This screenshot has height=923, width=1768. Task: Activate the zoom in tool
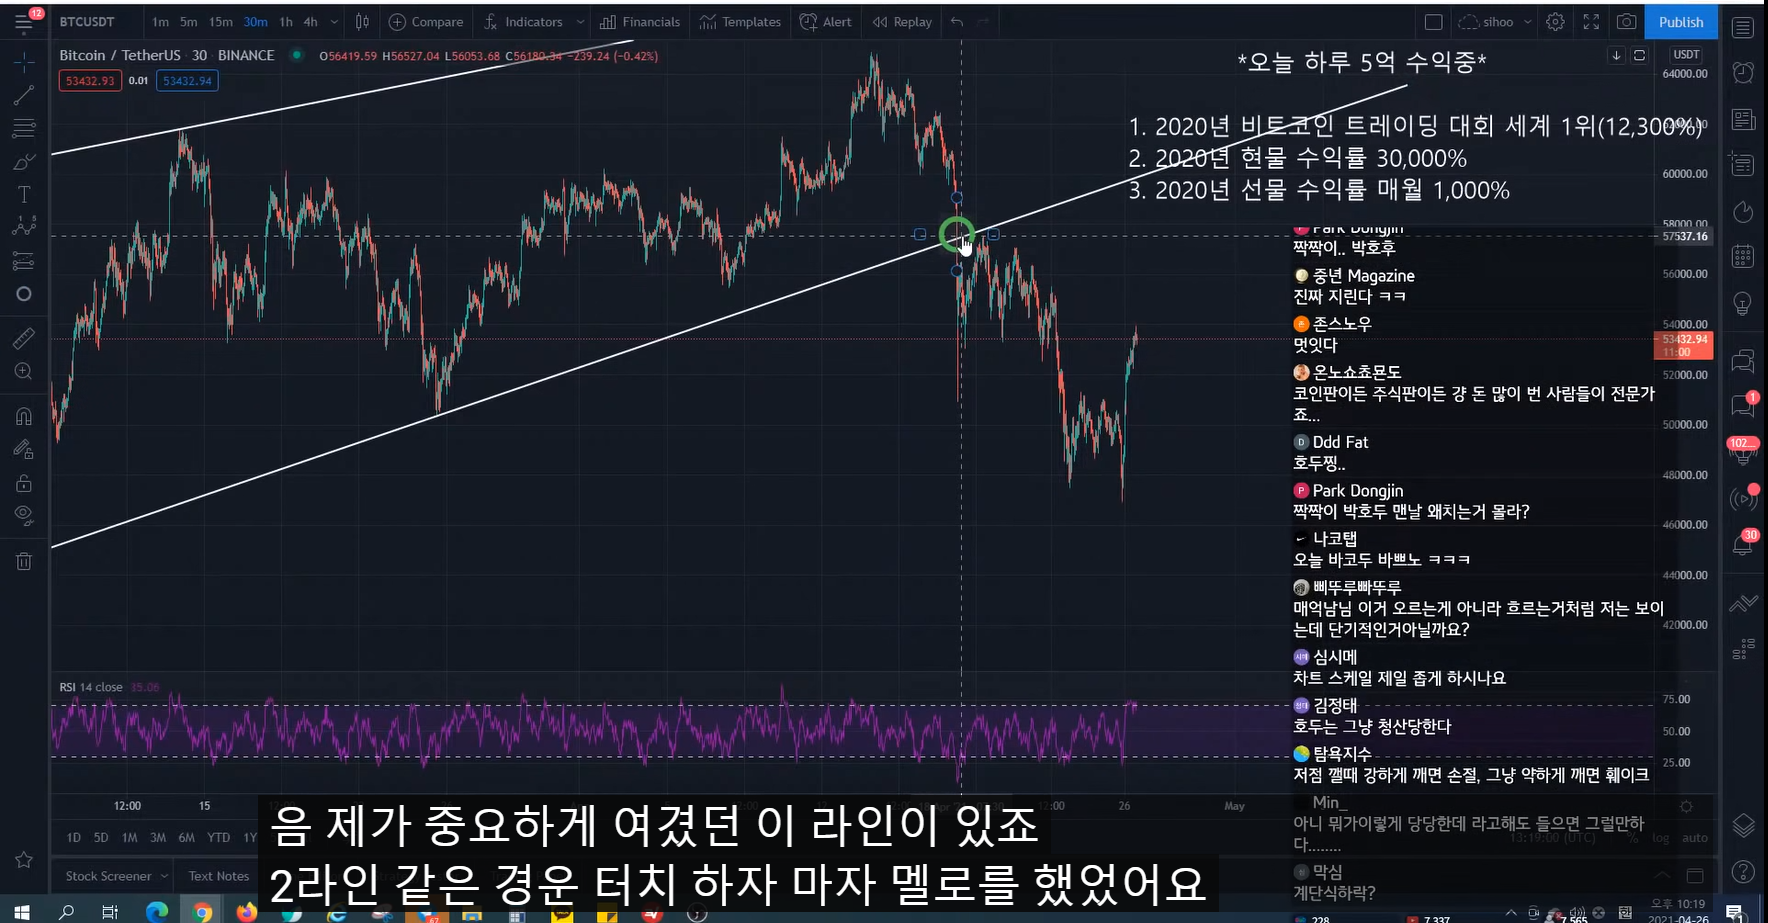pos(24,371)
